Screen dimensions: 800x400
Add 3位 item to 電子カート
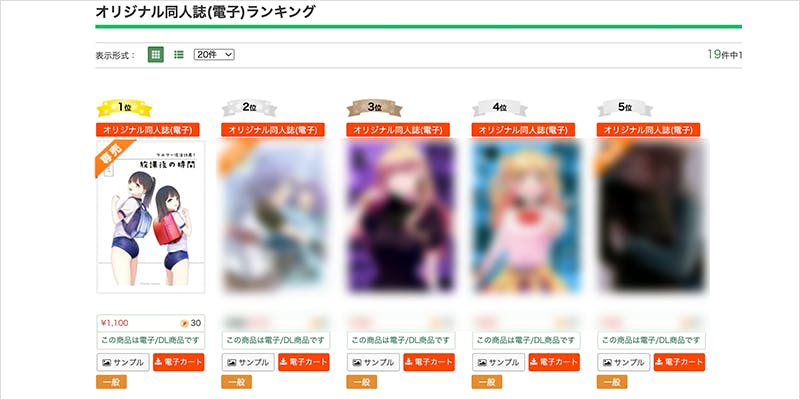coord(429,362)
